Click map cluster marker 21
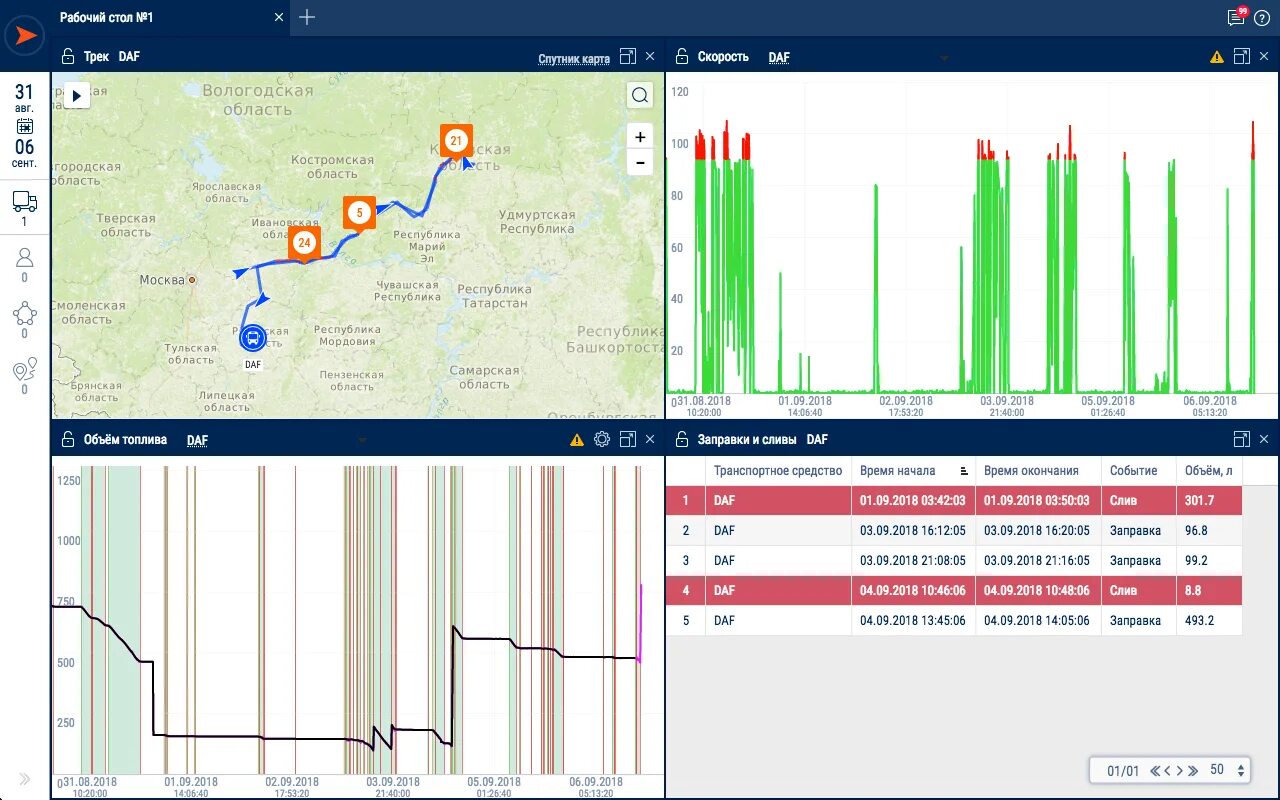The height and width of the screenshot is (800, 1280). point(456,141)
